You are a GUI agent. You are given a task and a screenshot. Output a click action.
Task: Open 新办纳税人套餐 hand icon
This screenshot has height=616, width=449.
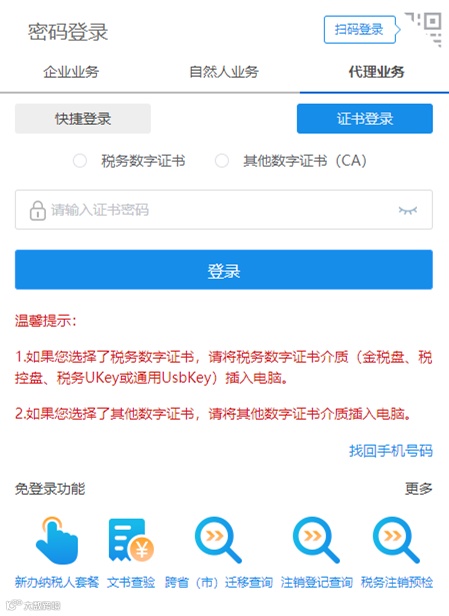(57, 540)
